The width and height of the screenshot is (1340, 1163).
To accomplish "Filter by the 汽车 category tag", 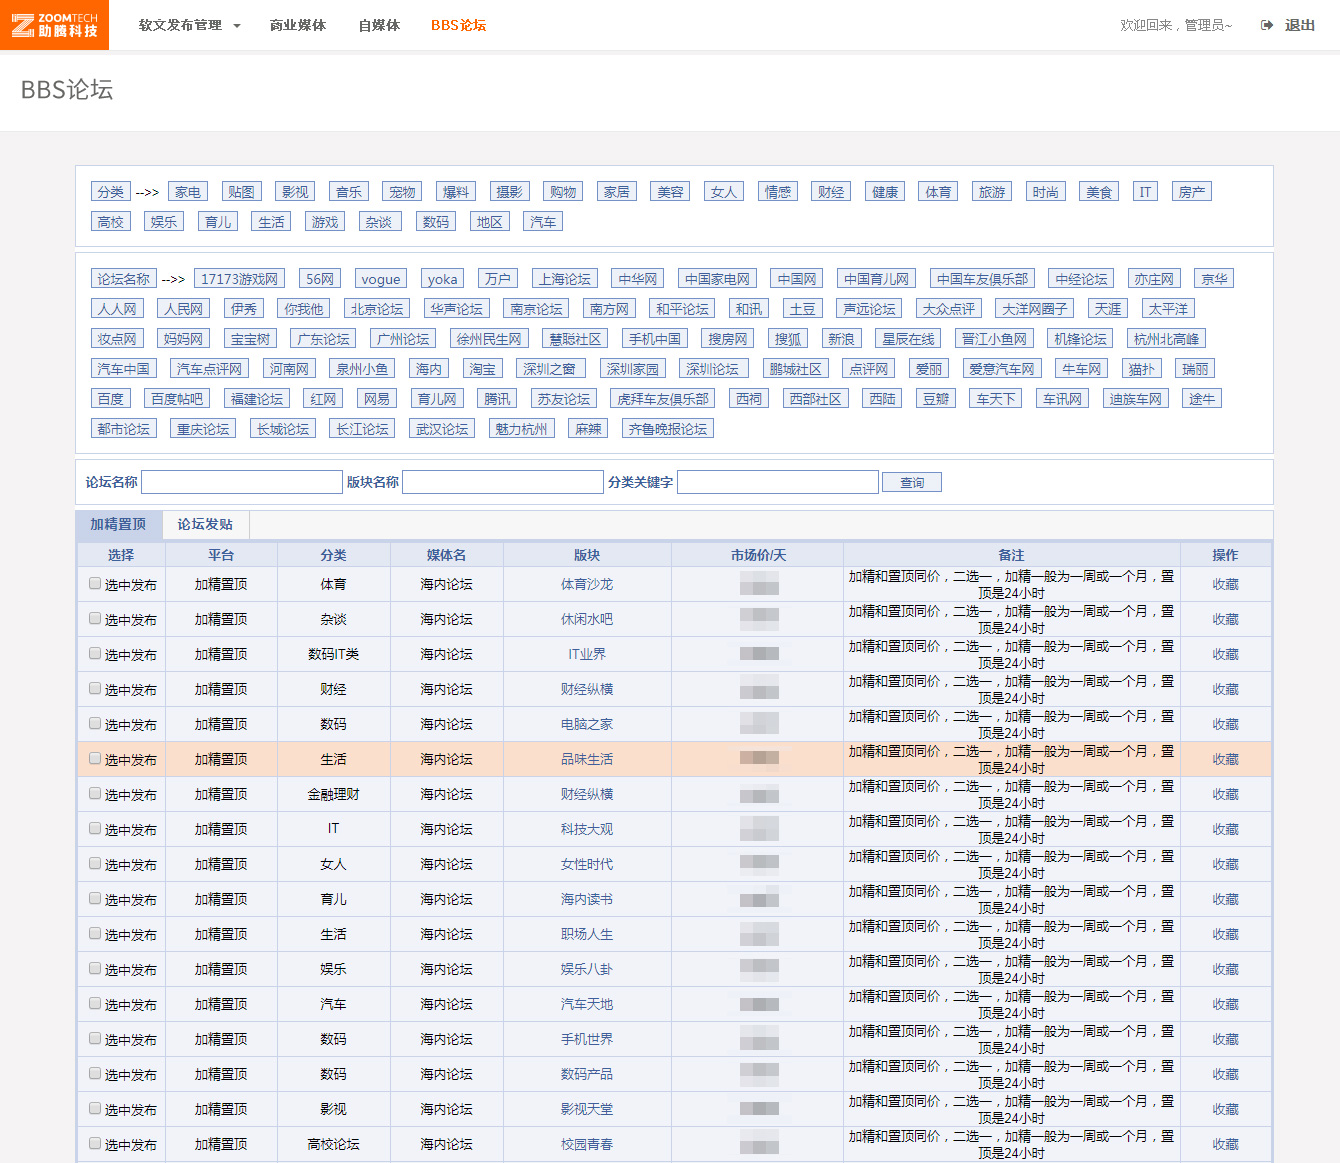I will click(543, 222).
